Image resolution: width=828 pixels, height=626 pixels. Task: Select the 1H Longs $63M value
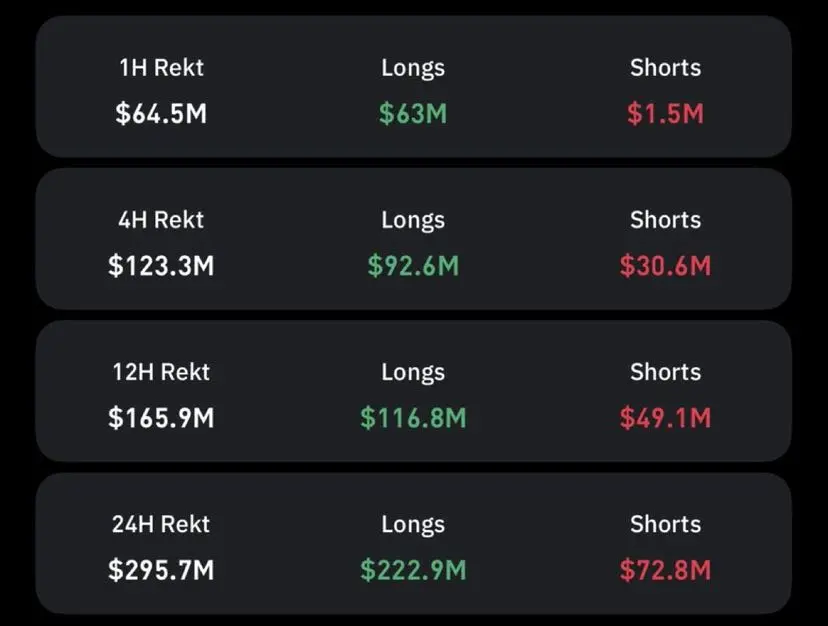click(413, 113)
